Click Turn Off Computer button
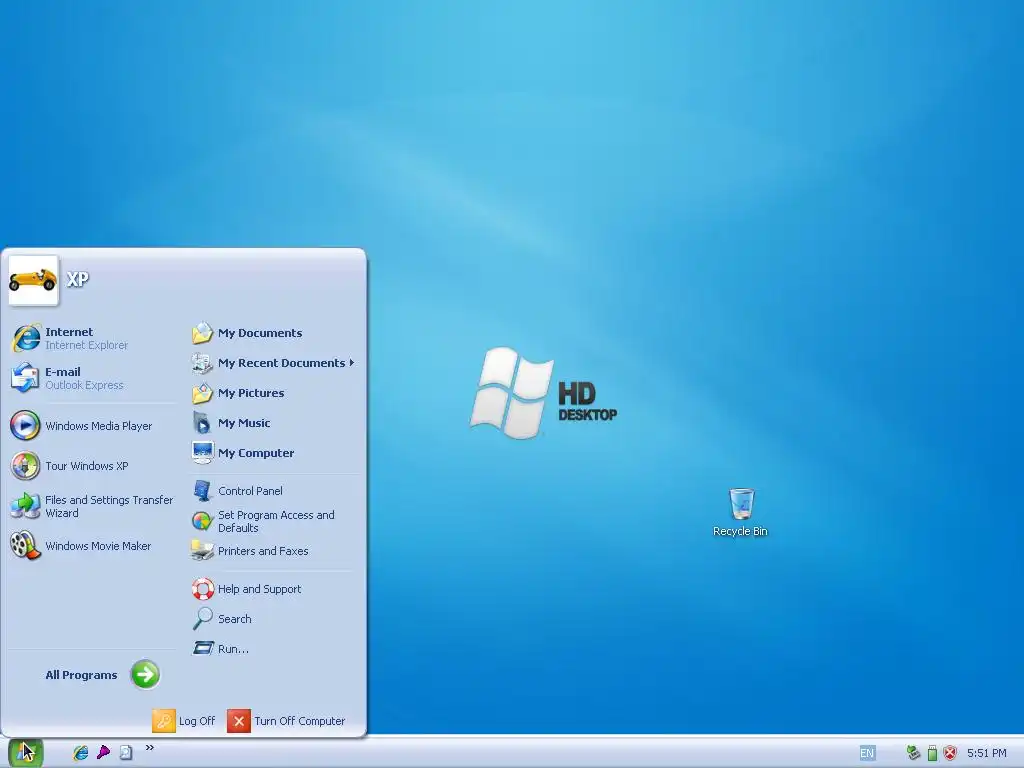The width and height of the screenshot is (1024, 768). 287,721
